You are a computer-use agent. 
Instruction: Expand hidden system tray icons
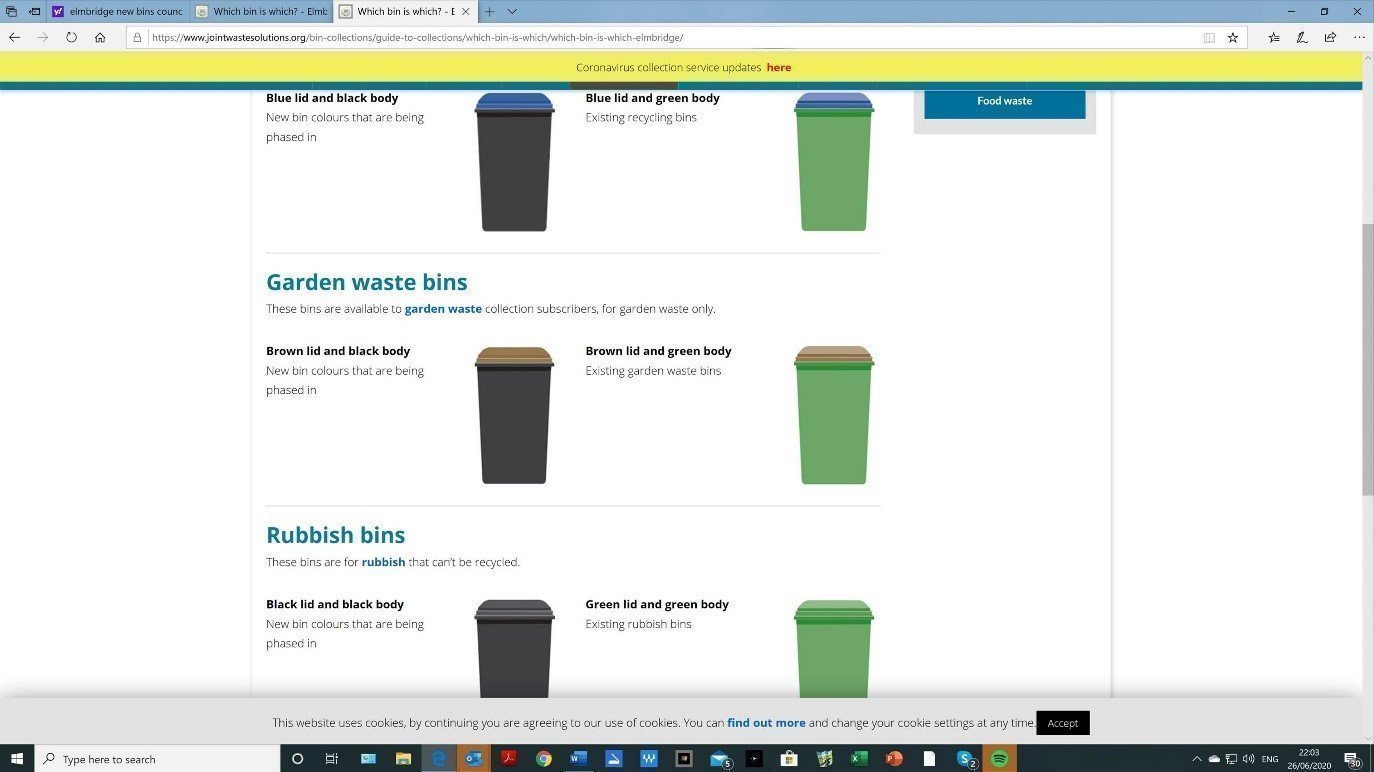(x=1197, y=758)
